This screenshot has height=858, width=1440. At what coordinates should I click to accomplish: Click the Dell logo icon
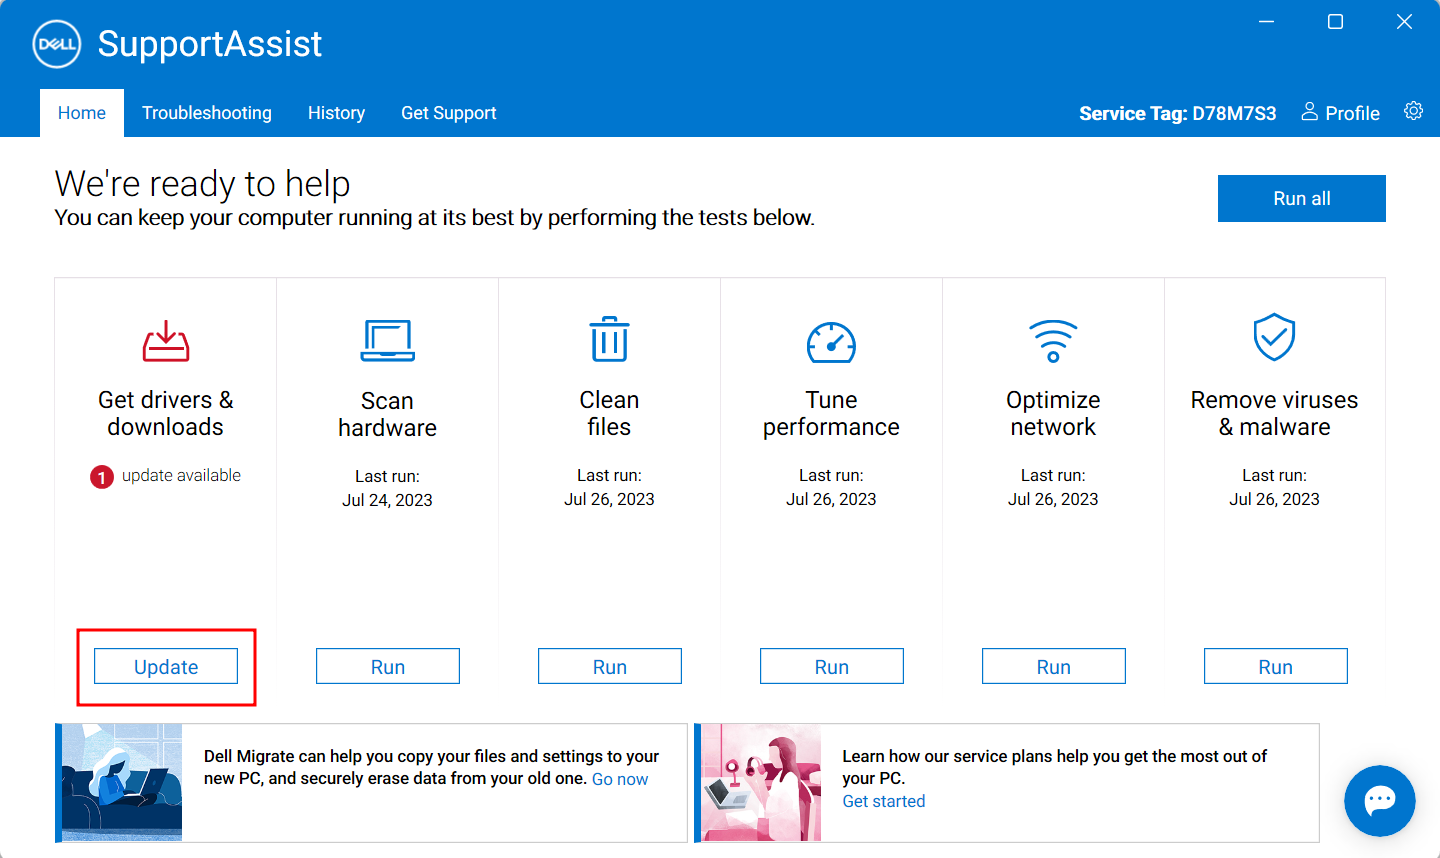pos(57,44)
